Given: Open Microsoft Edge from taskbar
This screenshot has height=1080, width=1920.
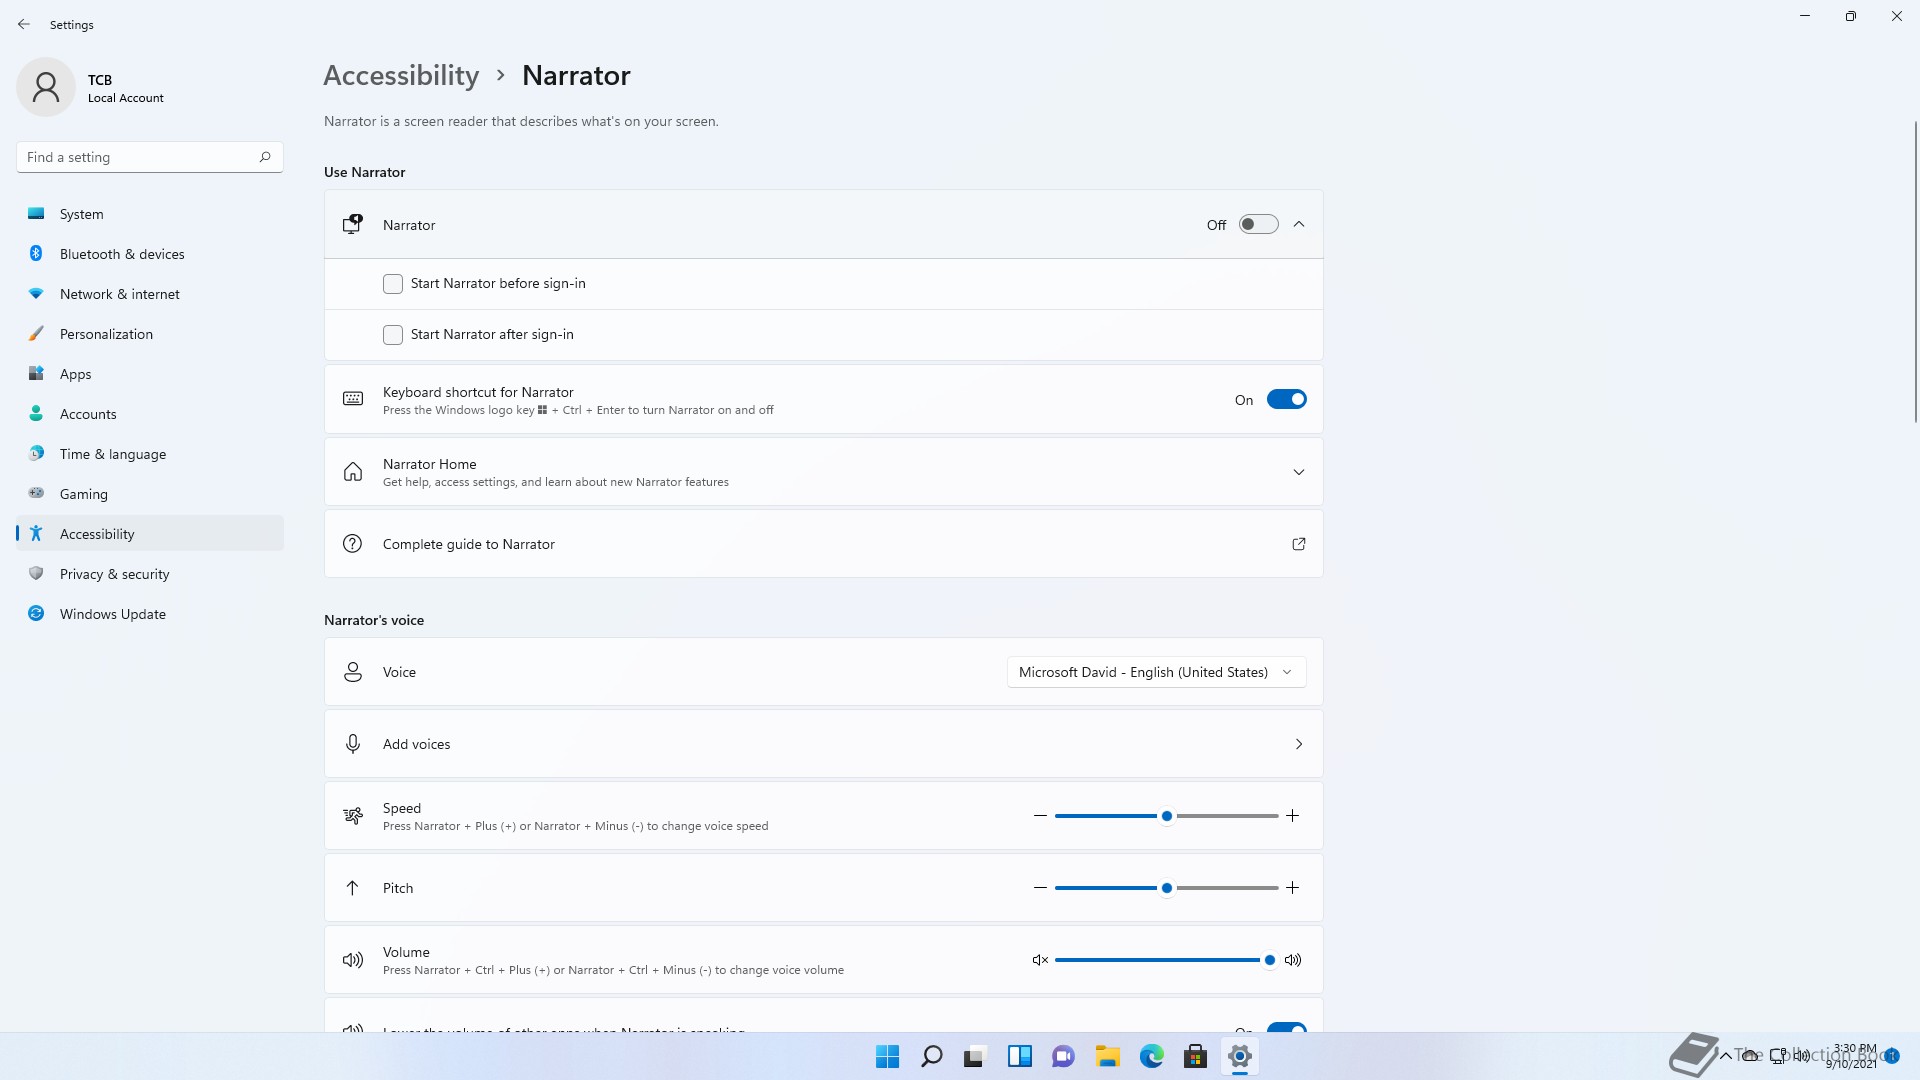Looking at the screenshot, I should [1151, 1056].
